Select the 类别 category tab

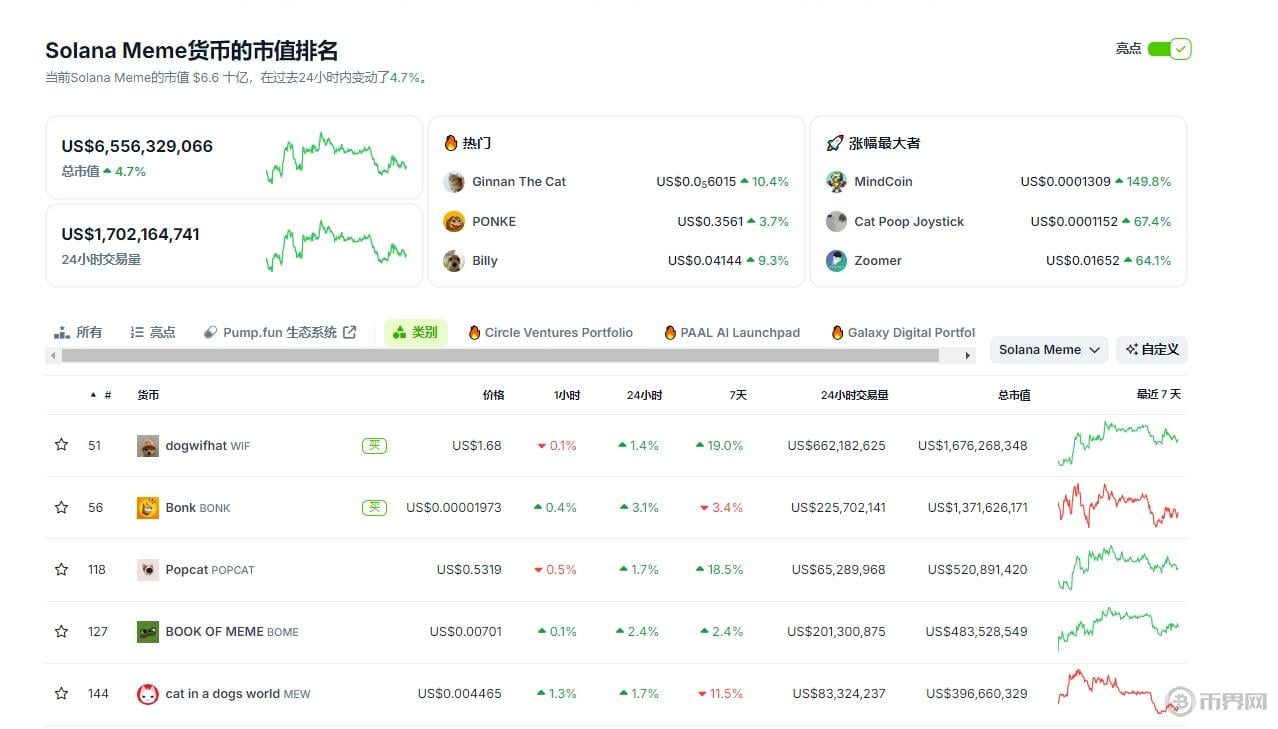coord(415,332)
